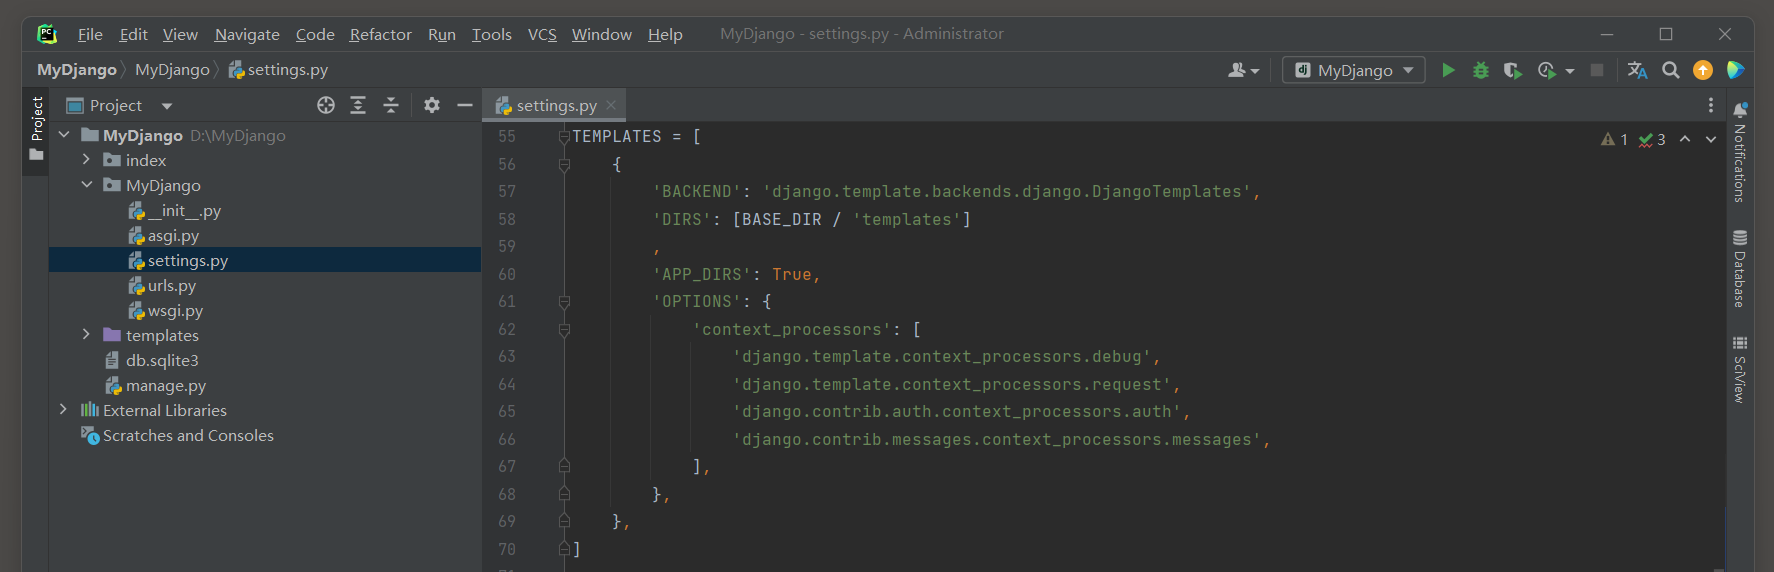Screen dimensions: 1774x572
Task: Open the colorful plugin icon at toolbar end
Action: [x=1735, y=70]
